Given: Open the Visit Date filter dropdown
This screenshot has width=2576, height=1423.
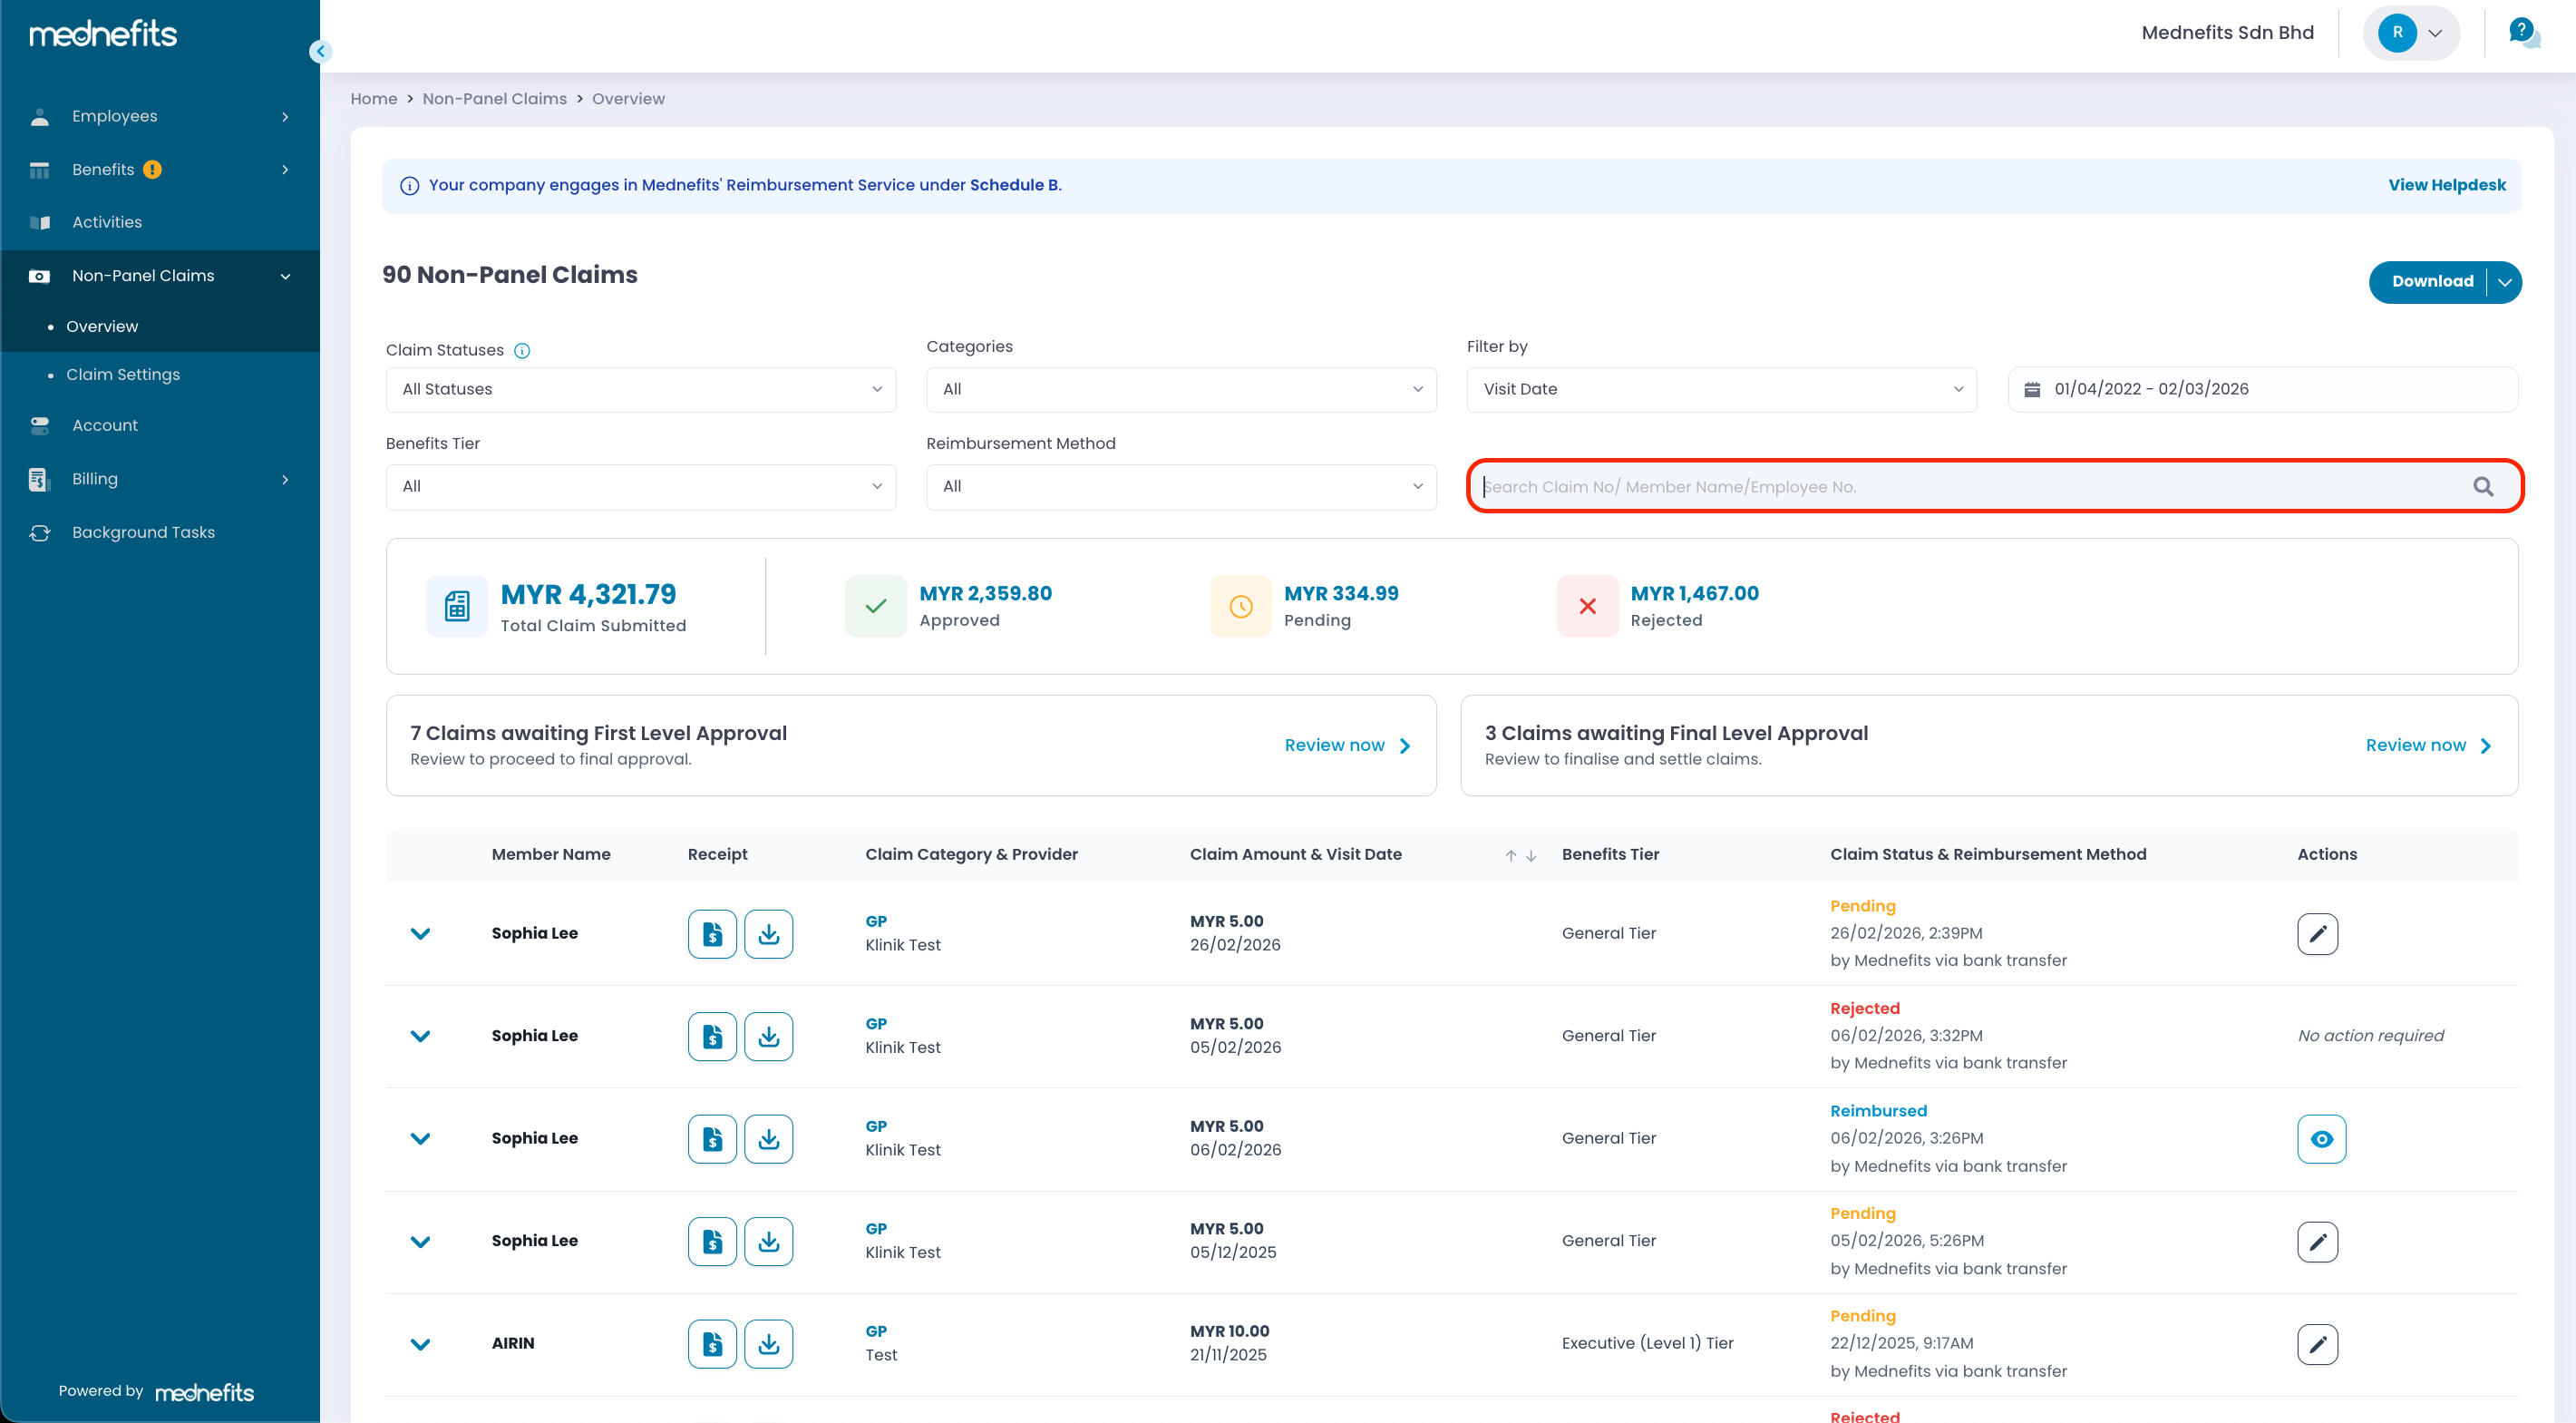Looking at the screenshot, I should pyautogui.click(x=1721, y=389).
